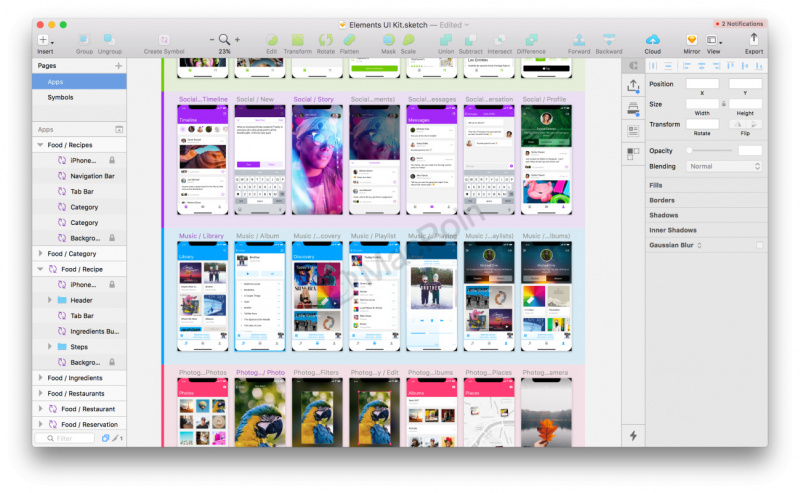This screenshot has width=800, height=493.
Task: Click the Export icon in toolbar
Action: pos(753,40)
